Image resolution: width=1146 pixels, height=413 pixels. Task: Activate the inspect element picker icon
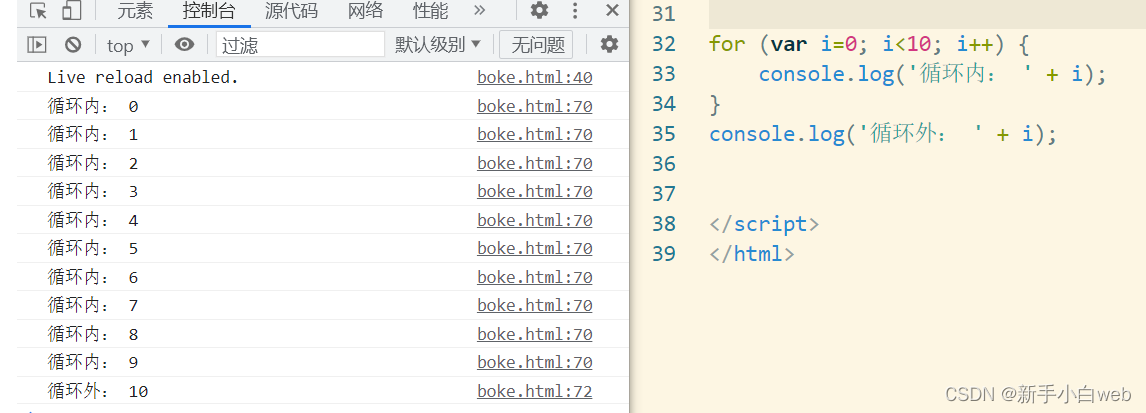point(38,11)
